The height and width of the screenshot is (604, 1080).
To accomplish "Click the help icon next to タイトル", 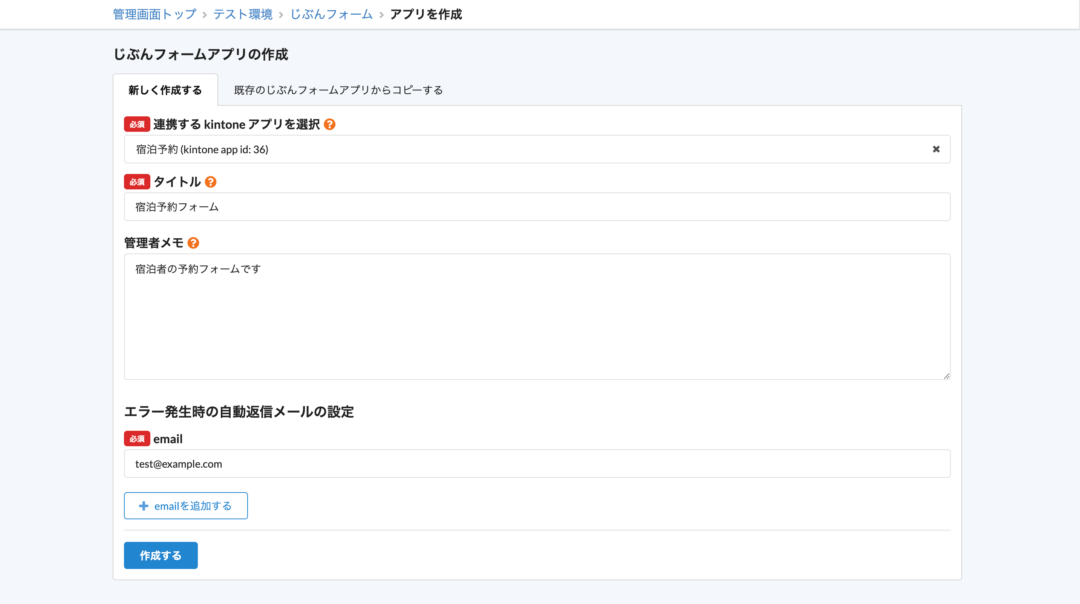I will tap(210, 182).
